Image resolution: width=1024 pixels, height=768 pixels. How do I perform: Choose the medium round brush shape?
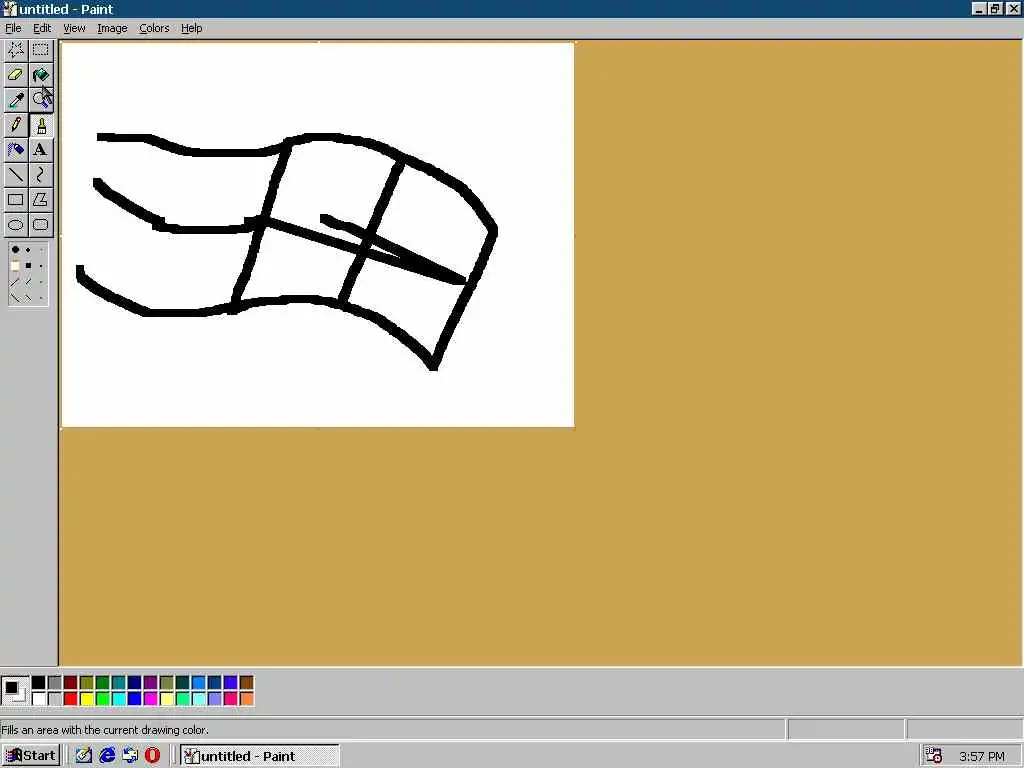pyautogui.click(x=28, y=249)
